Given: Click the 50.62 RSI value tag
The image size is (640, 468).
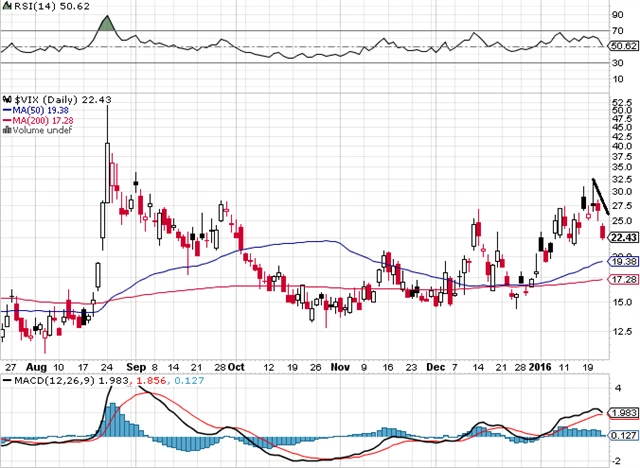Looking at the screenshot, I should pos(622,45).
